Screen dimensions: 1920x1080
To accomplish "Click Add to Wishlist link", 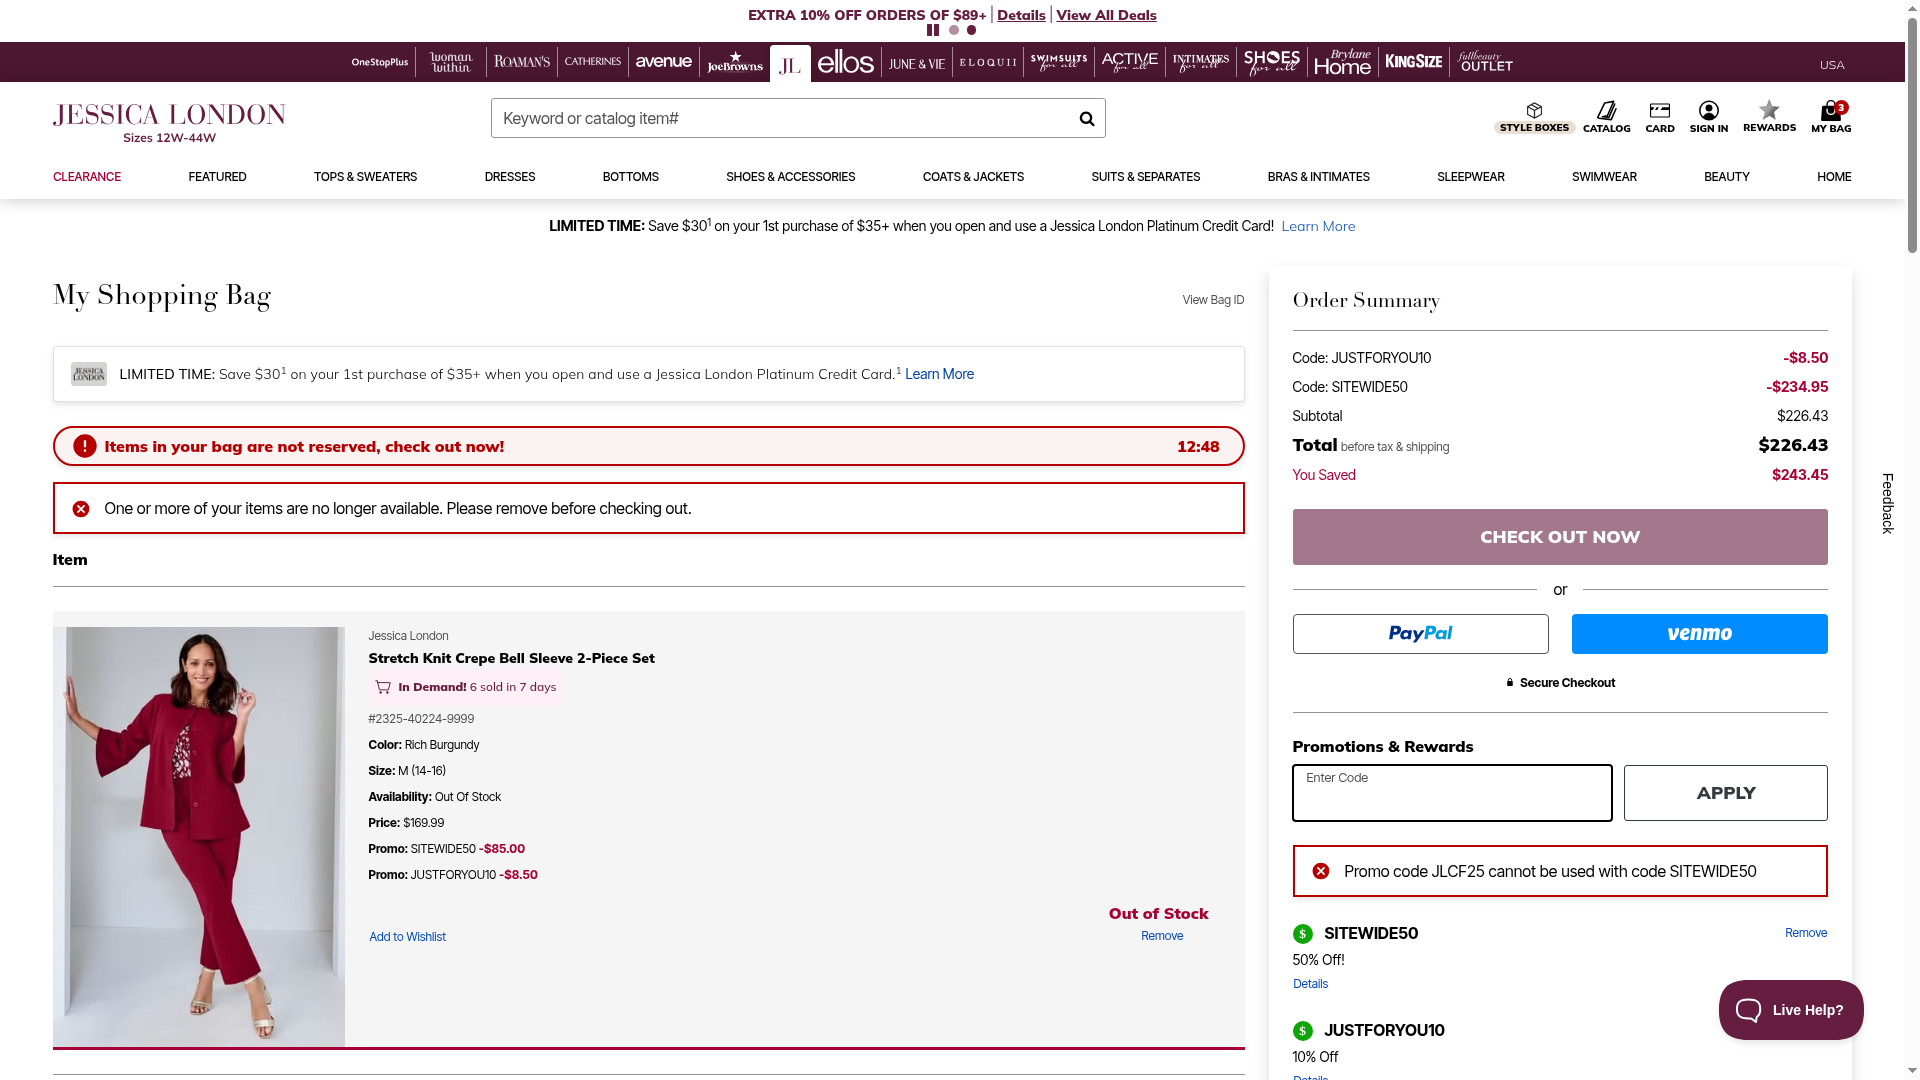I will (407, 937).
